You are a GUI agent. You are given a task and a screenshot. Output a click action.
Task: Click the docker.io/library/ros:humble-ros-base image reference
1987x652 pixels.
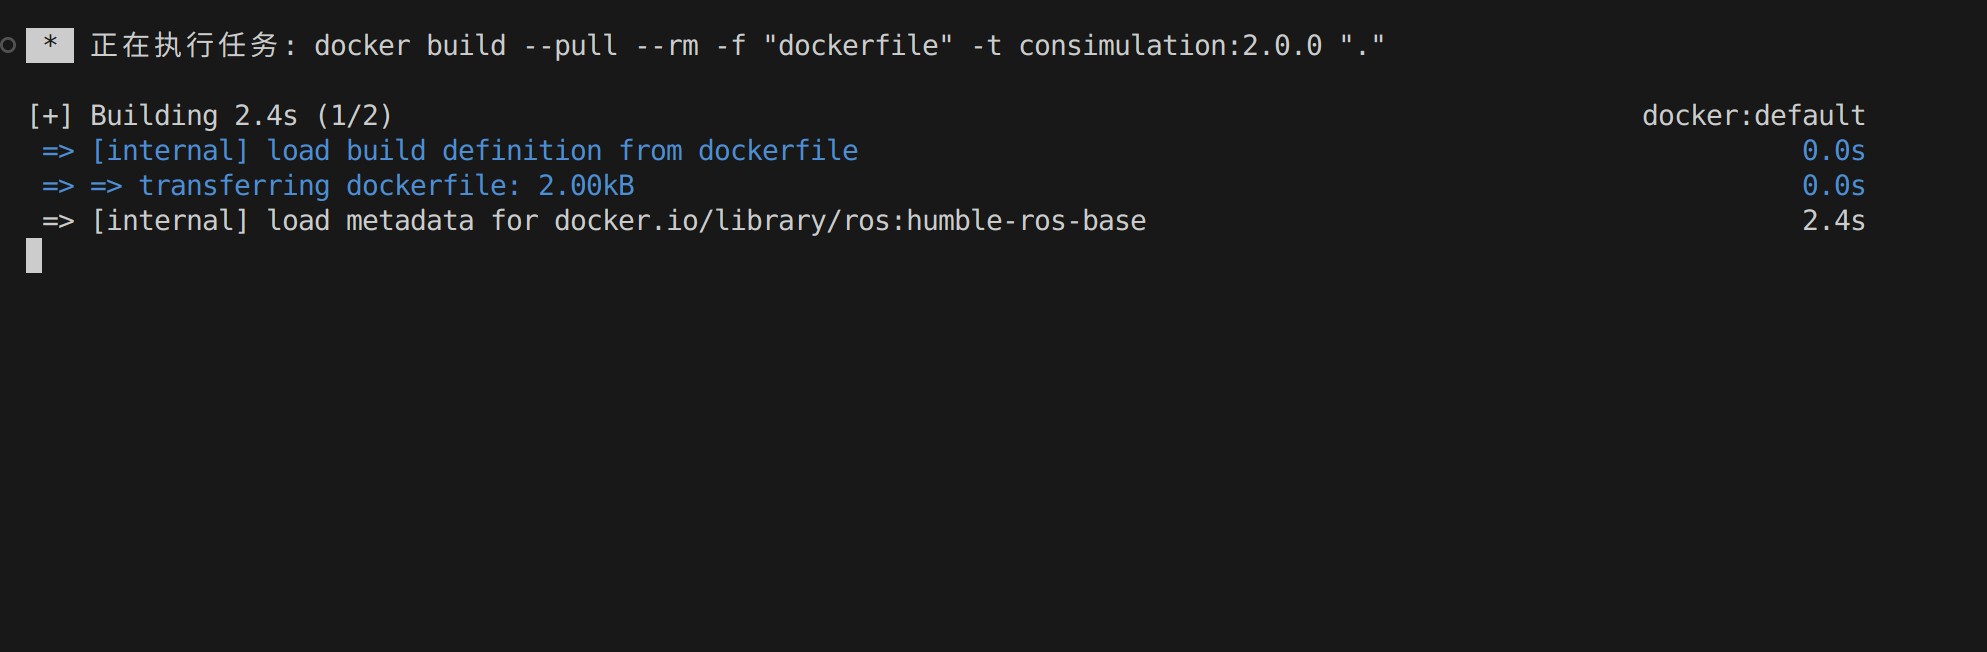pos(850,221)
